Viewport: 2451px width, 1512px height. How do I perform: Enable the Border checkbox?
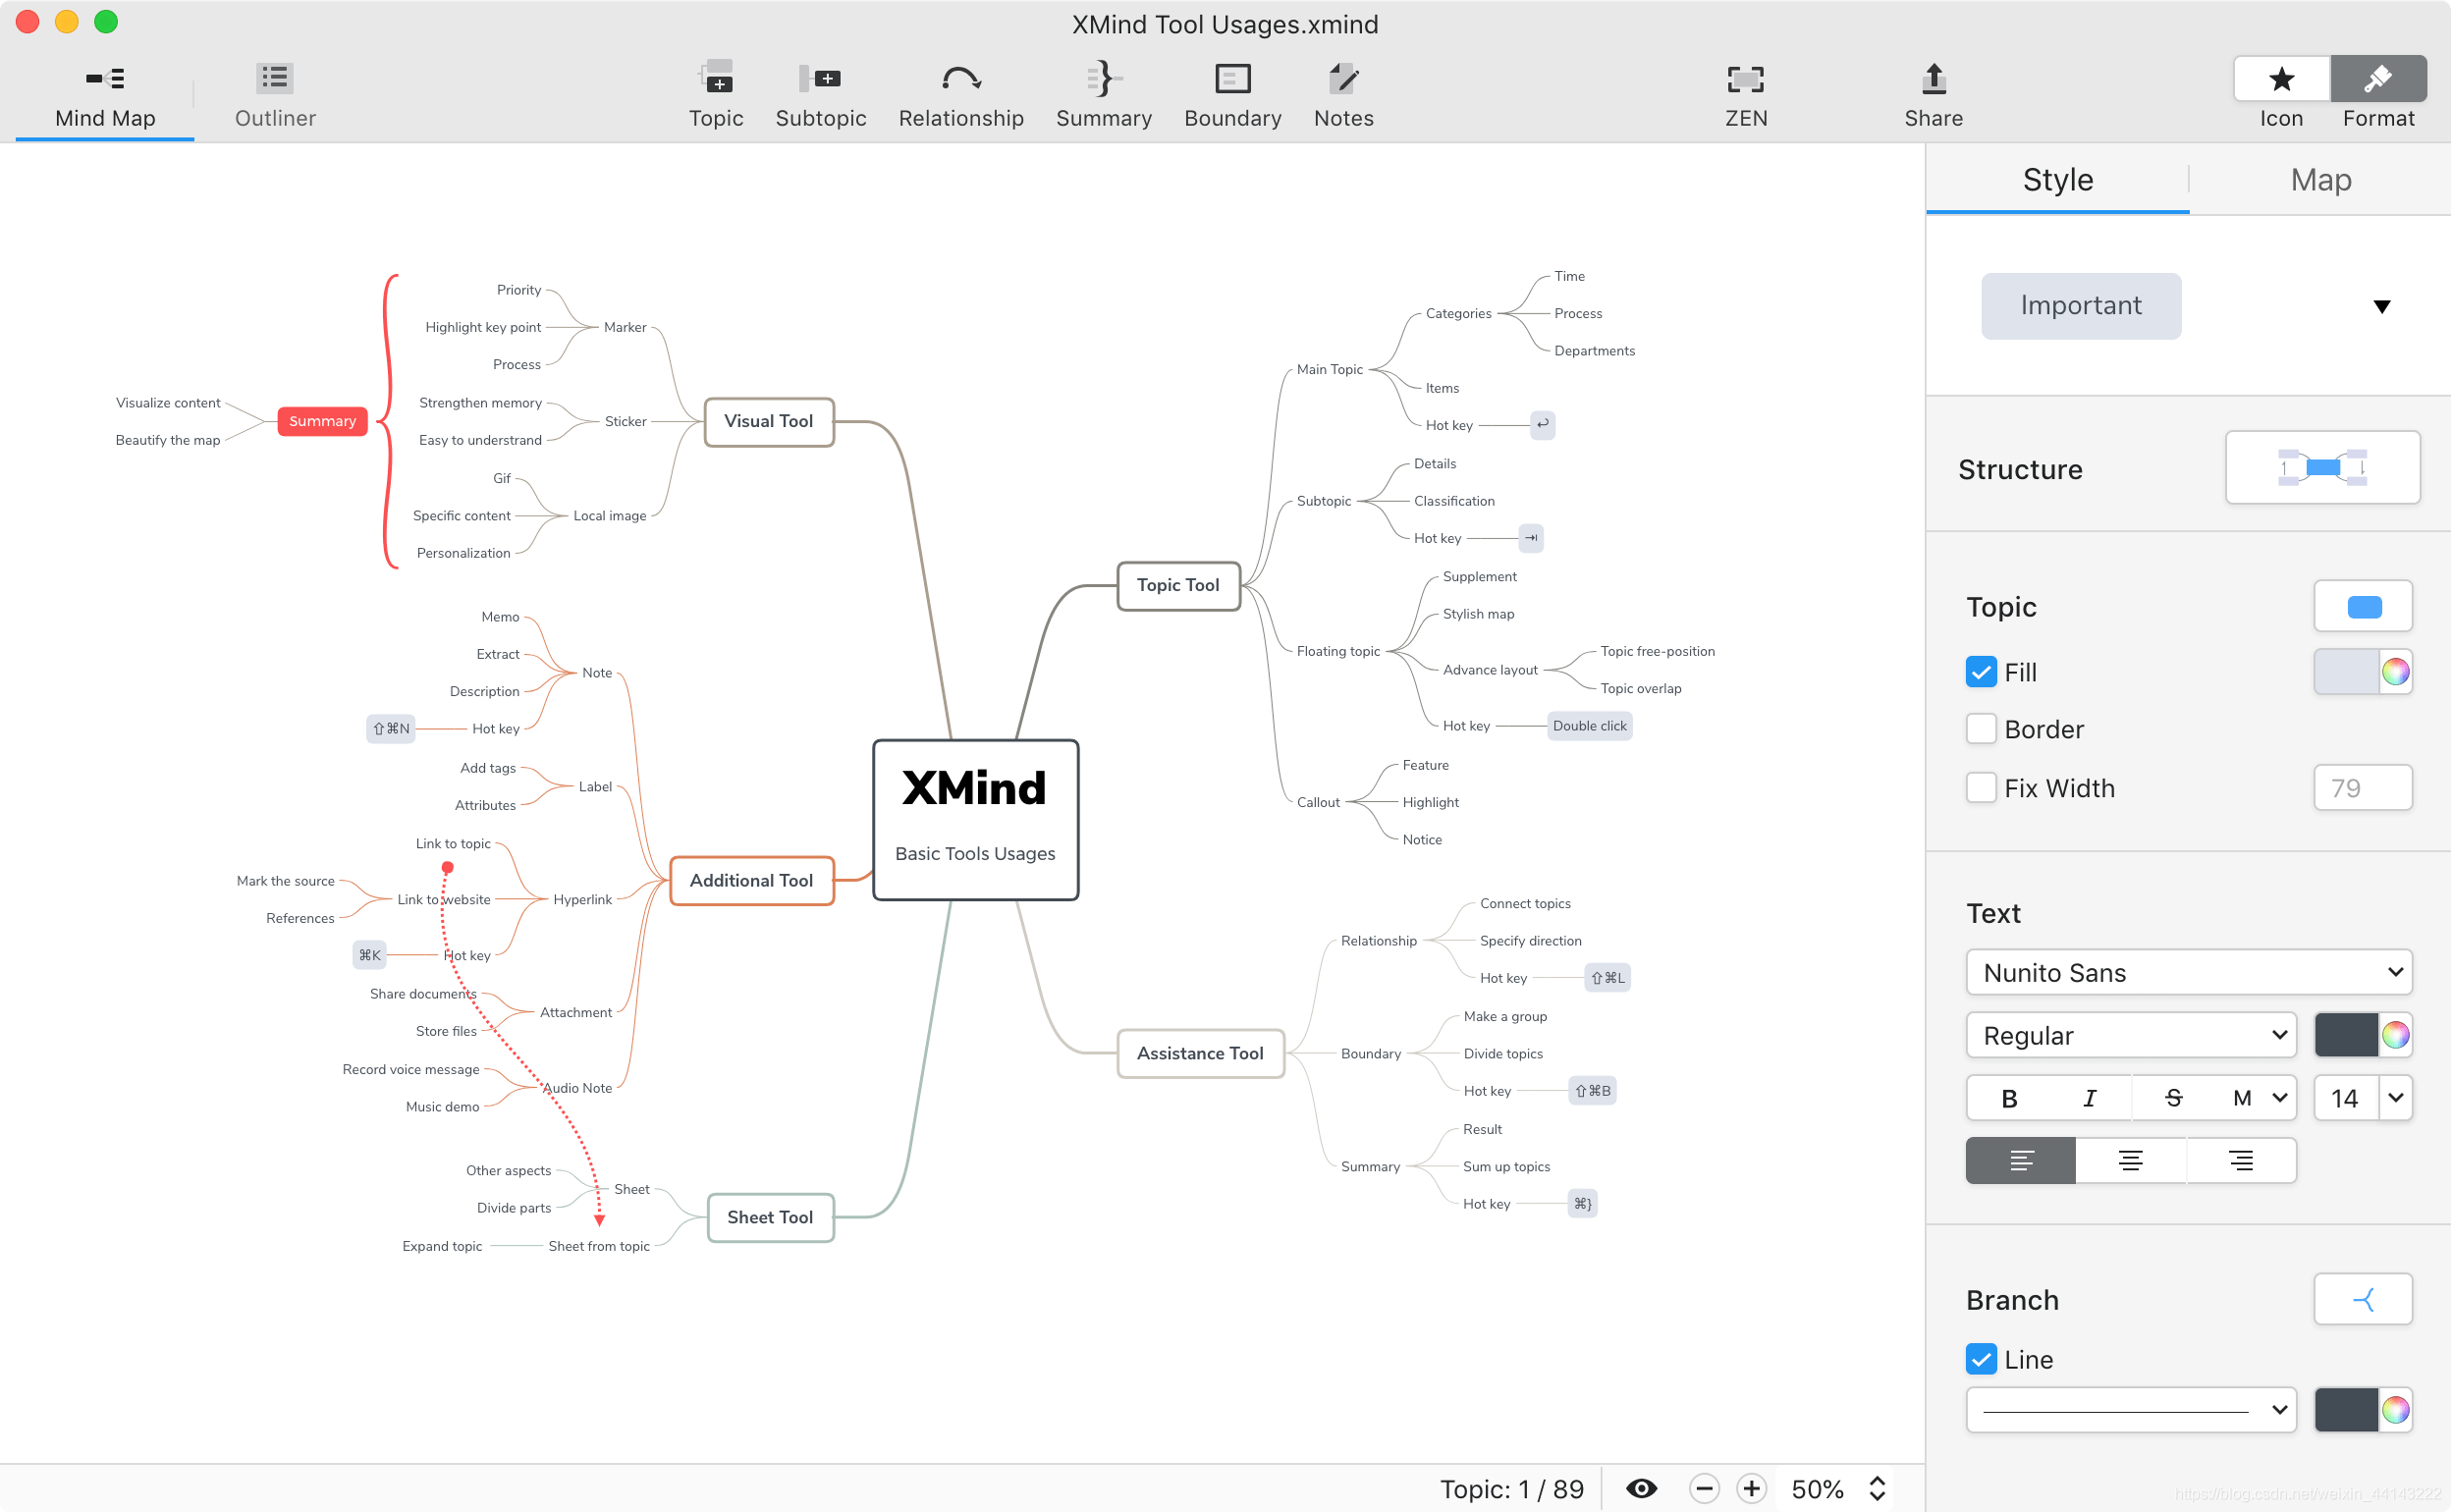(x=1980, y=729)
